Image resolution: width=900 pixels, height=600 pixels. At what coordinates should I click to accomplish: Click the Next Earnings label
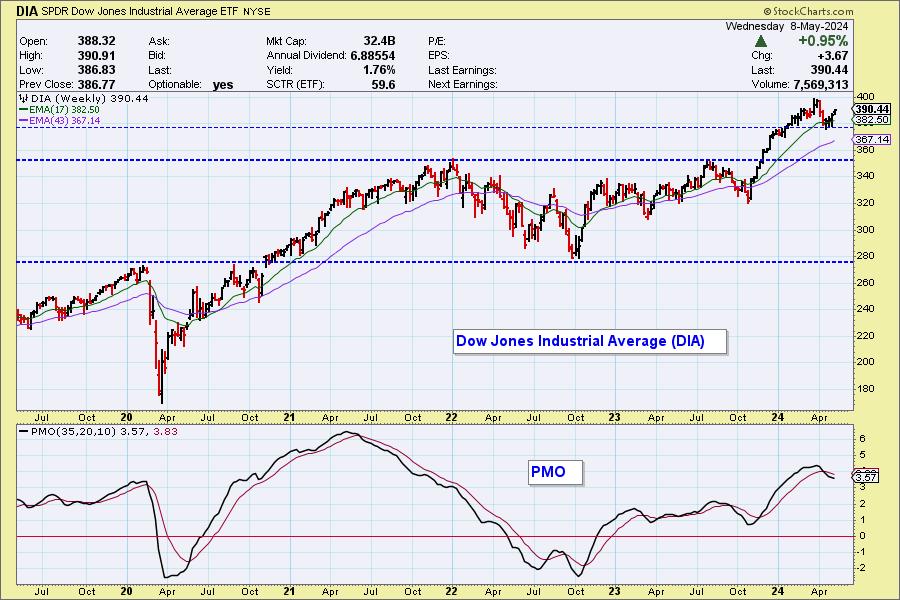(462, 84)
